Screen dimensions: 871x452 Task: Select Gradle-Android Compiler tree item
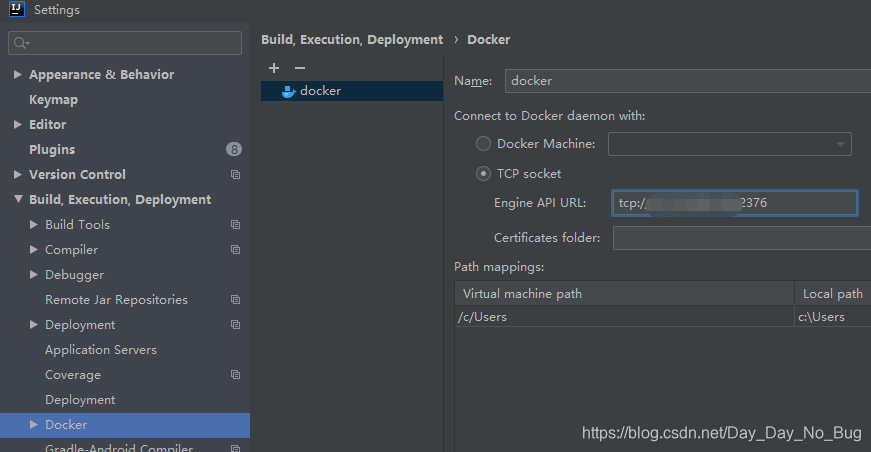coord(119,448)
